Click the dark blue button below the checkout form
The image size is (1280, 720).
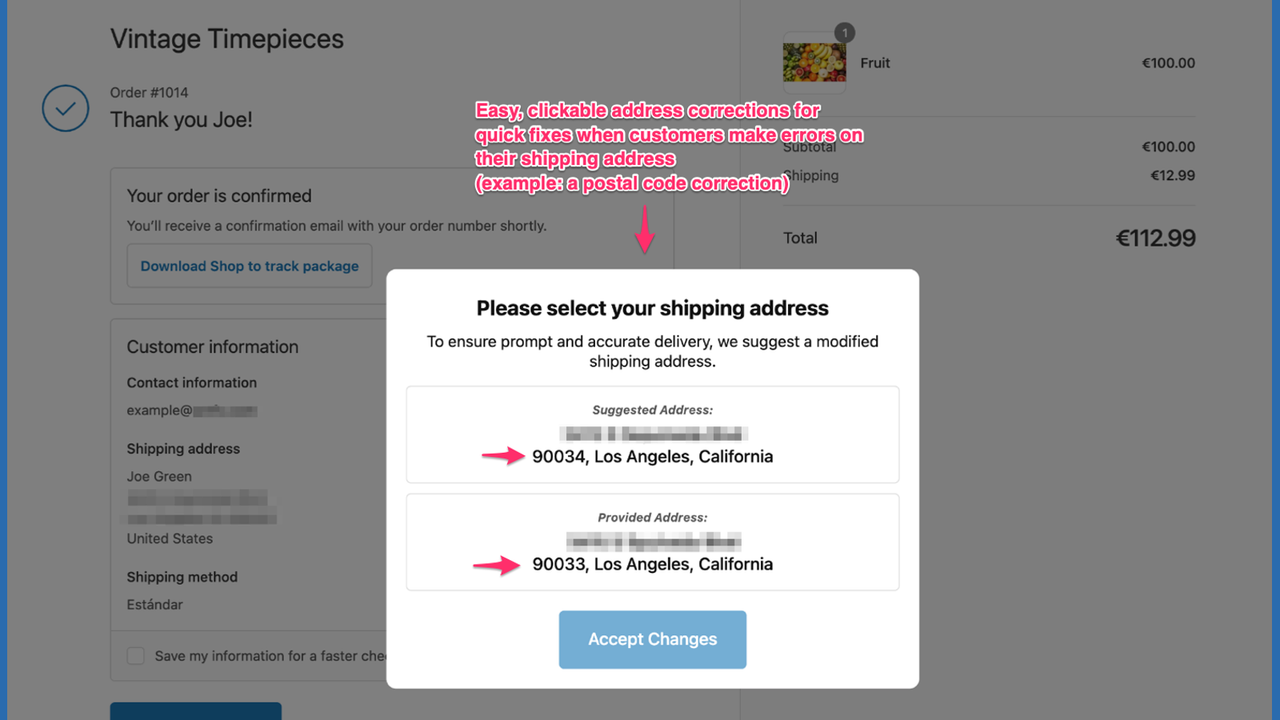click(x=195, y=711)
